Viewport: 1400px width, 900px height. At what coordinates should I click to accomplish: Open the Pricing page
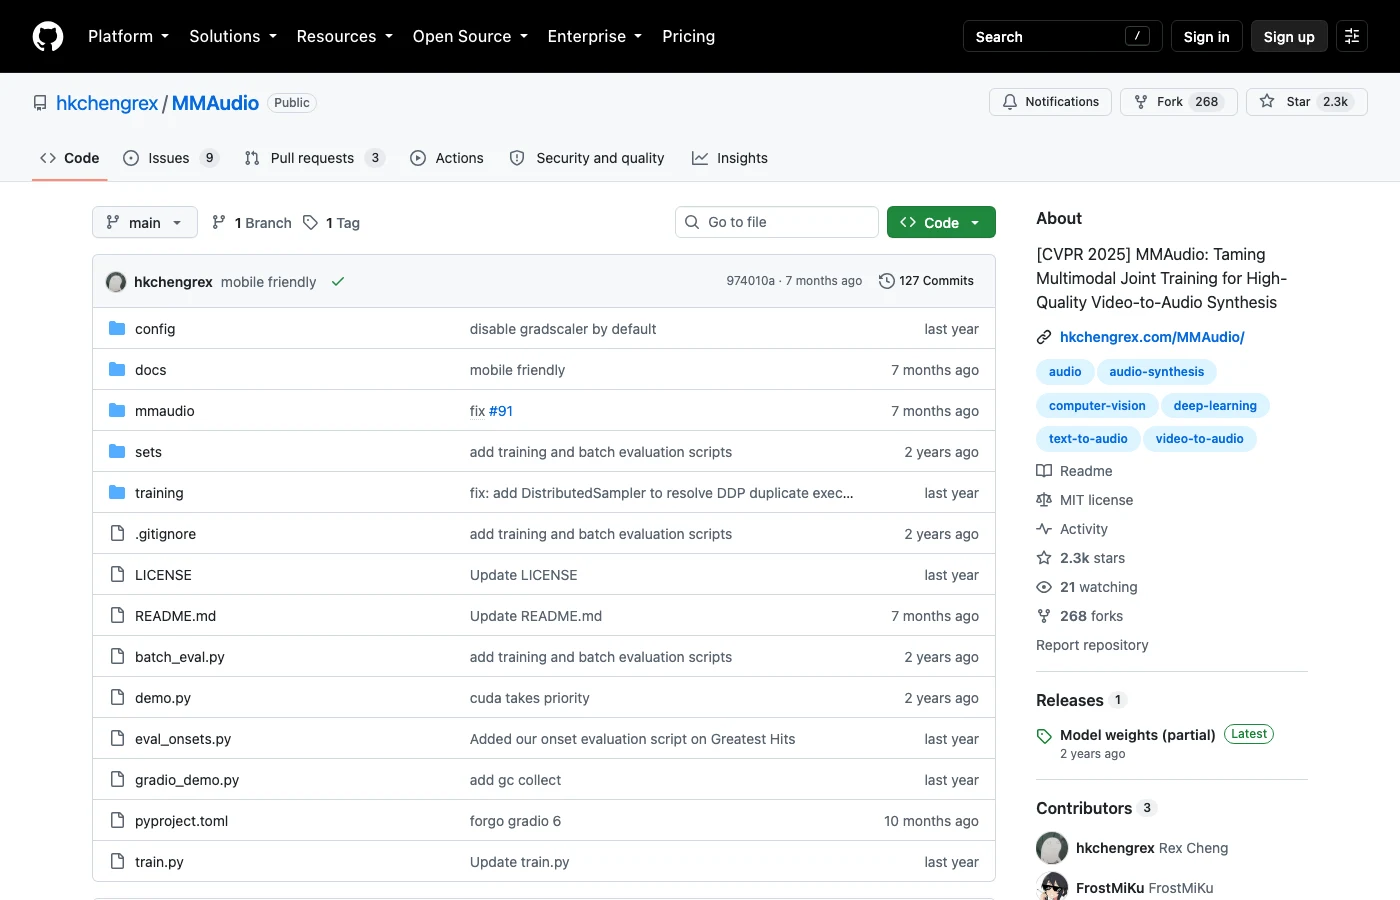[x=689, y=36]
